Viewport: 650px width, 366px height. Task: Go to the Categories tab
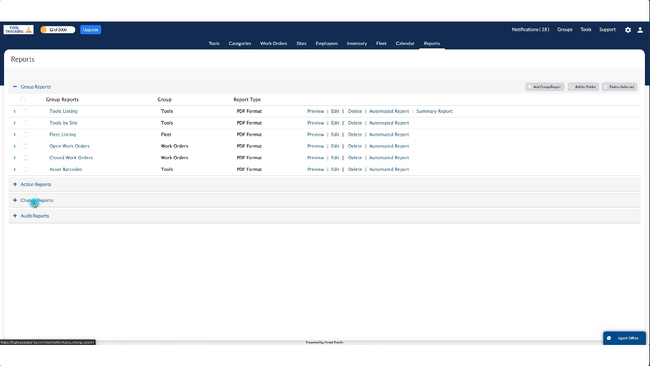pyautogui.click(x=240, y=43)
